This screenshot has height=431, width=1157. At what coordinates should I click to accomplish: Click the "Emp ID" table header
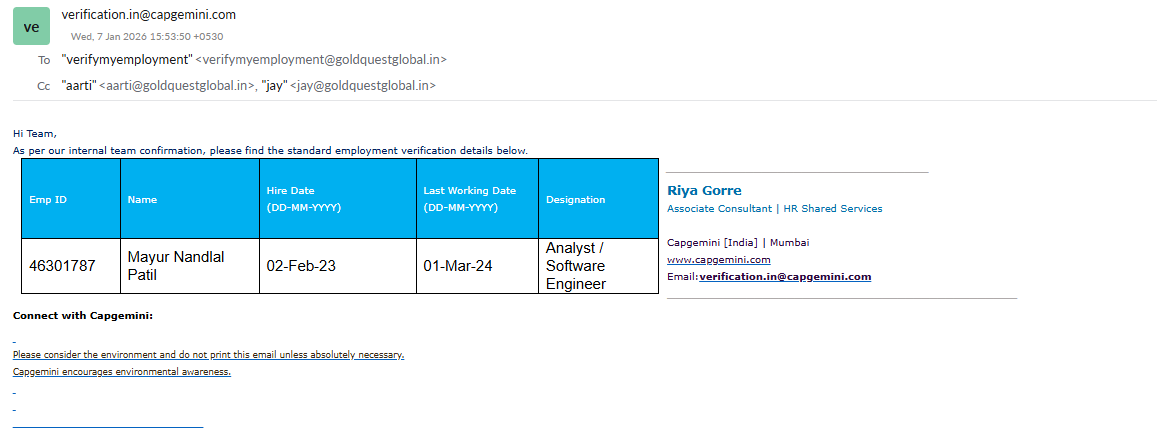point(48,199)
